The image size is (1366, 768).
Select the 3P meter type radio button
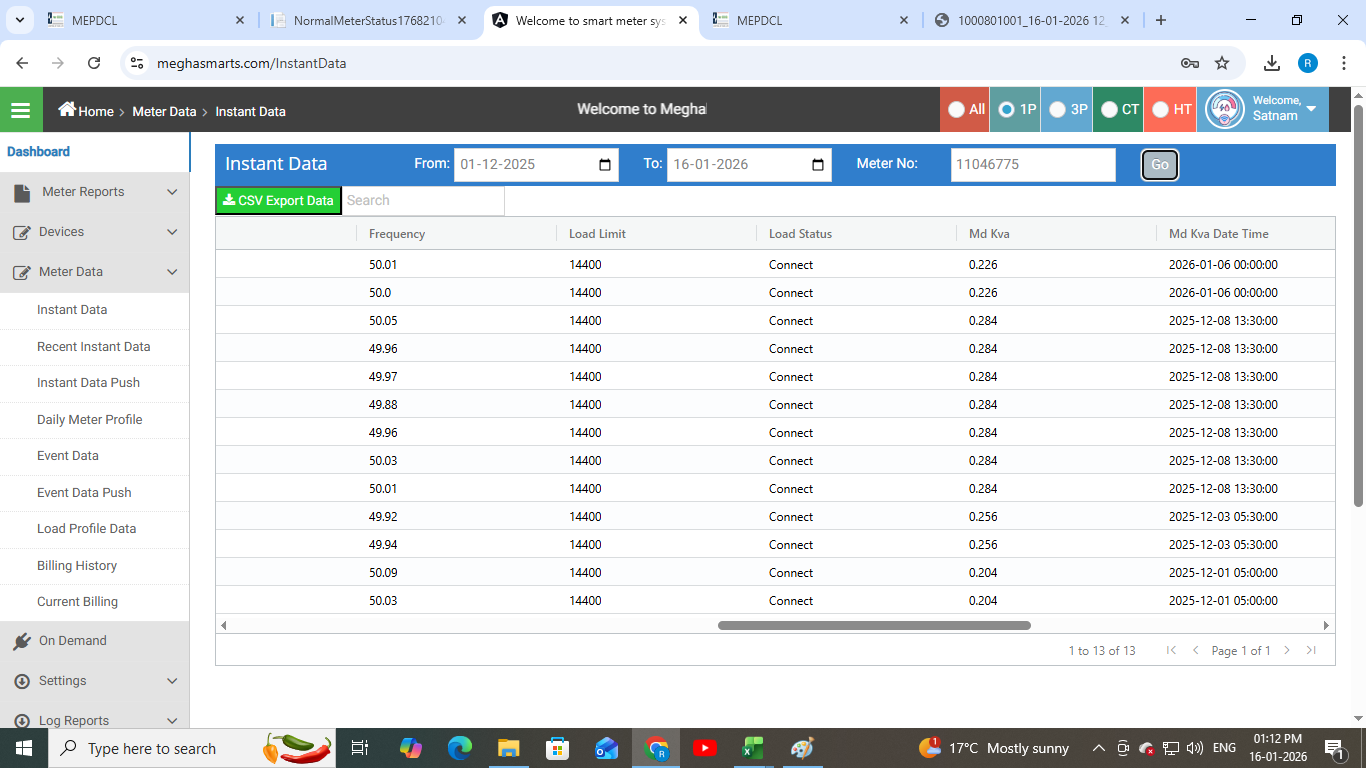1058,110
